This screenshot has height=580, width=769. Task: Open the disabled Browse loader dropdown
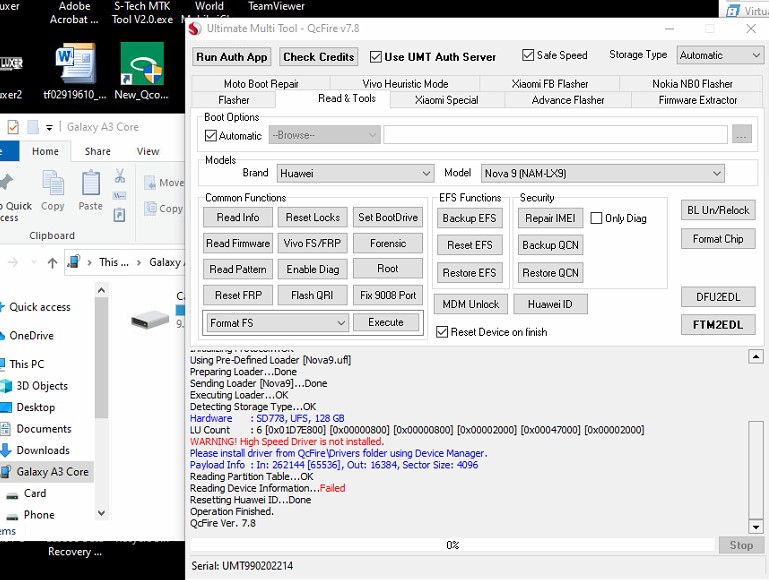[324, 135]
